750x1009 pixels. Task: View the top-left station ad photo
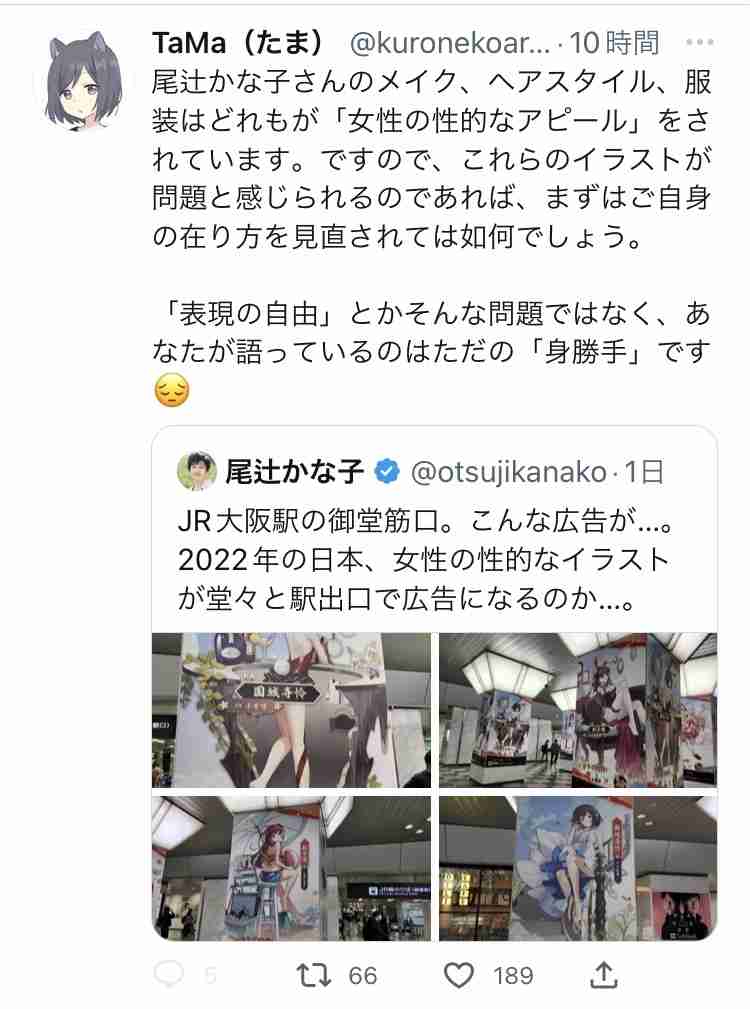[291, 710]
